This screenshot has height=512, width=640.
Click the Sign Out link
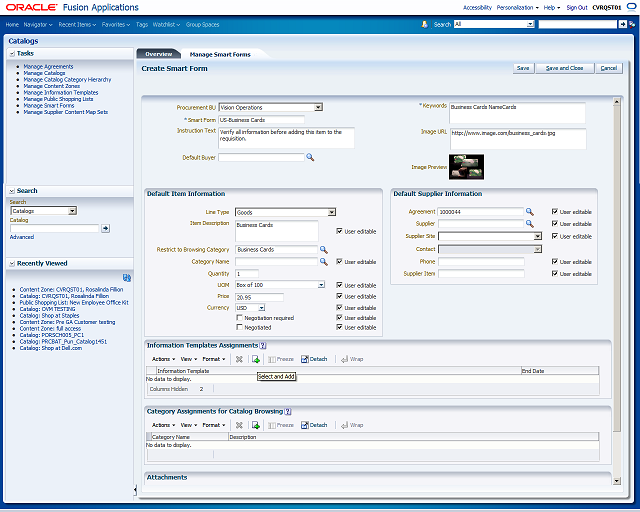[577, 8]
